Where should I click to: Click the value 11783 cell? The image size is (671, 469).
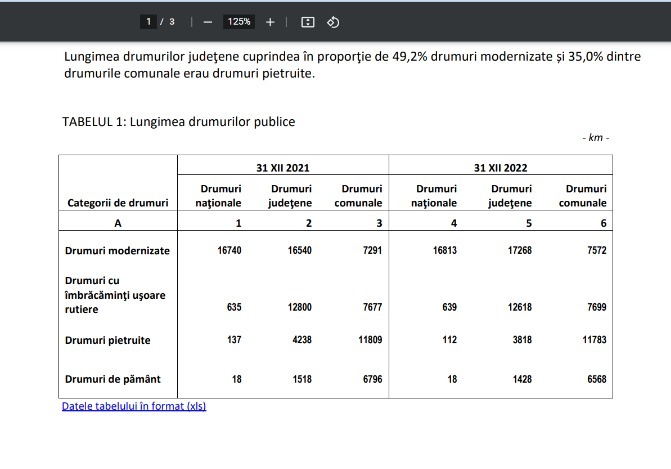pos(594,340)
